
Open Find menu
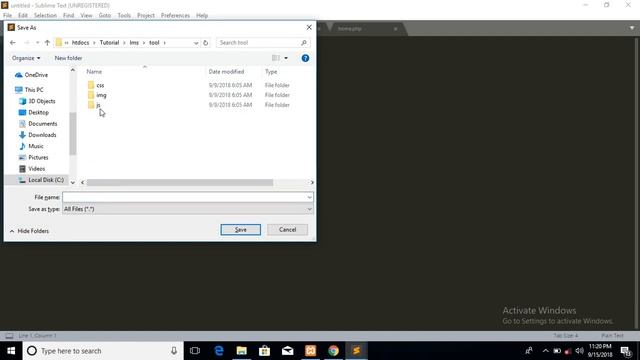pos(69,16)
